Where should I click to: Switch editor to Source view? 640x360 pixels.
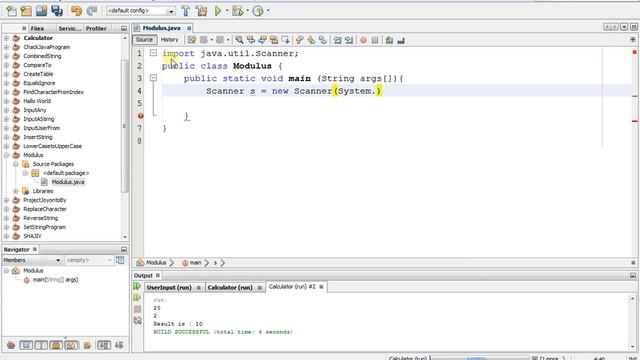point(144,40)
